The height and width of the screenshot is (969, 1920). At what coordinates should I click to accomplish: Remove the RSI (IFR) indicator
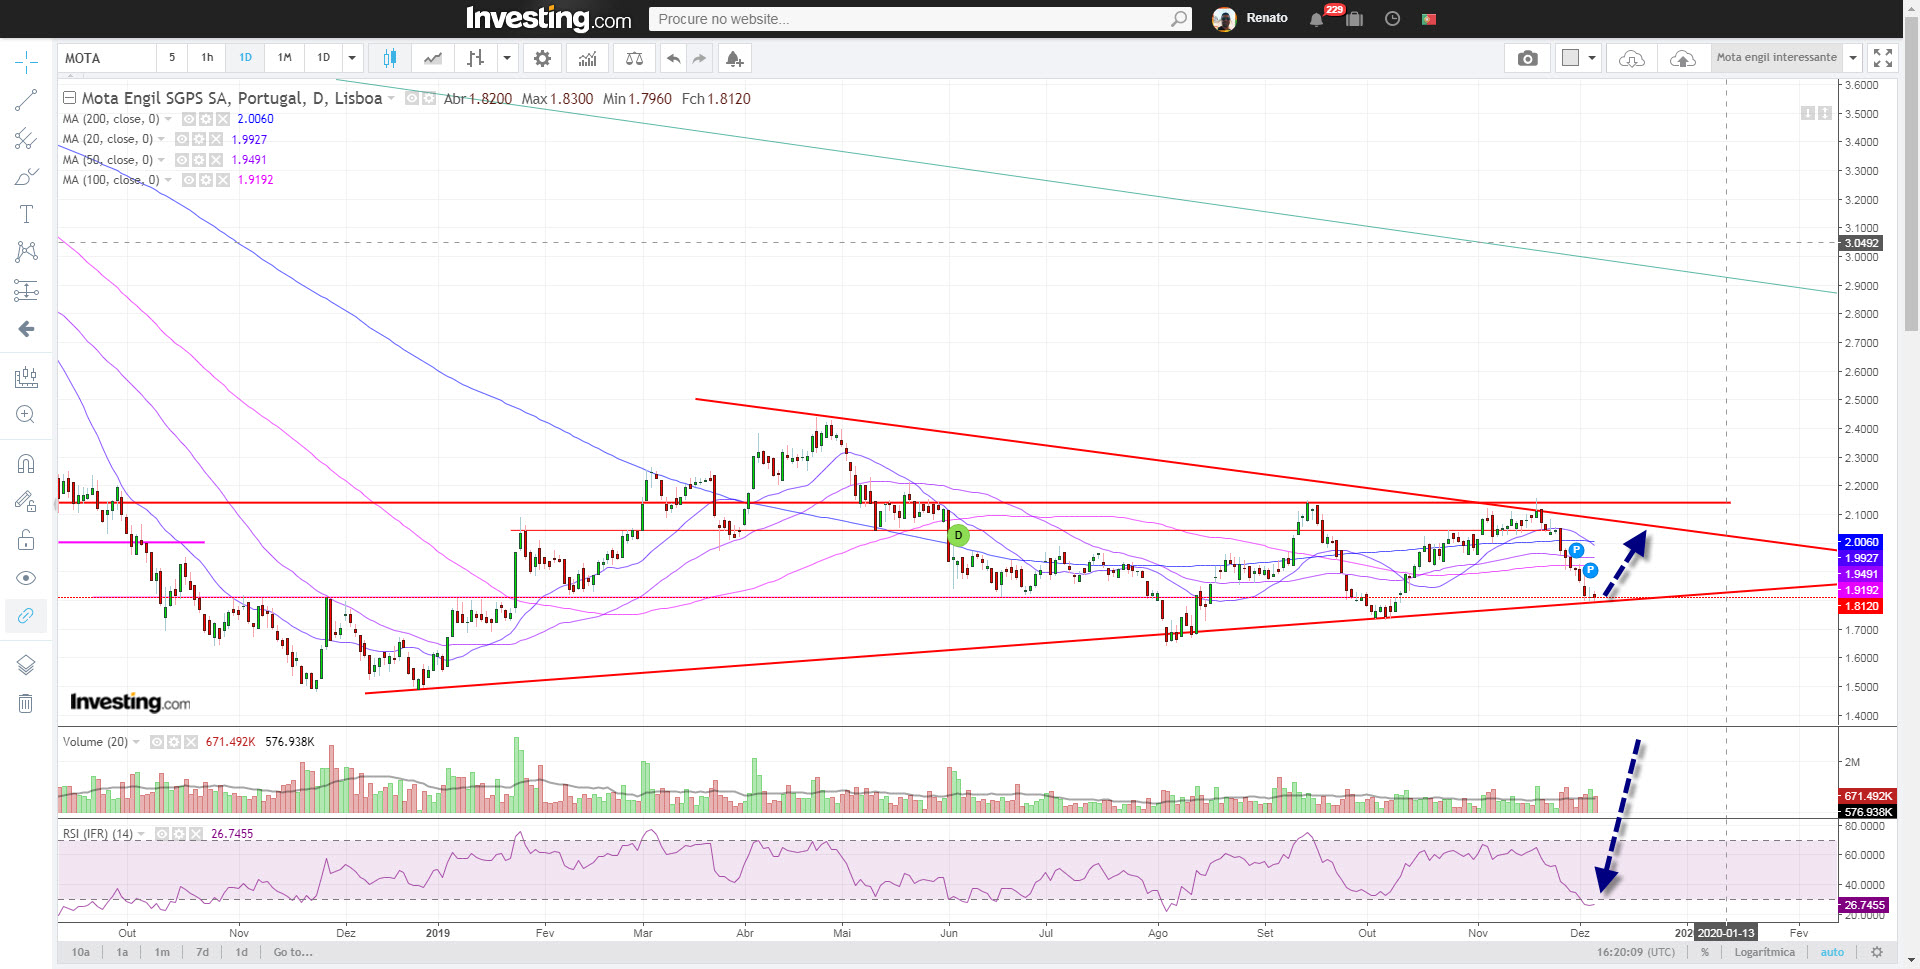[195, 834]
